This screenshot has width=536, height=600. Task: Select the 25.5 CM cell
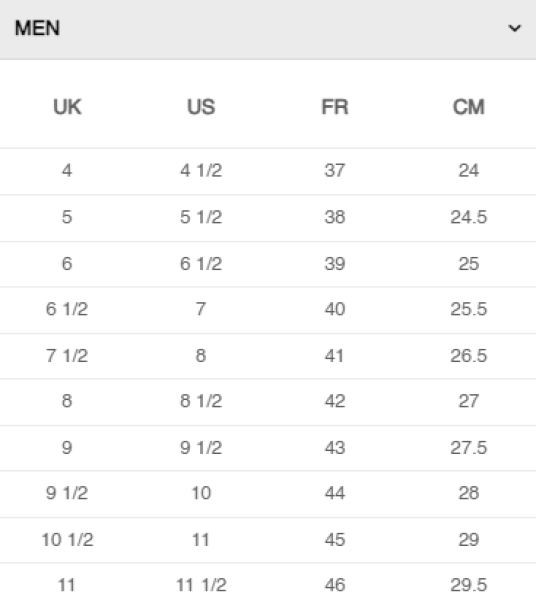[469, 309]
